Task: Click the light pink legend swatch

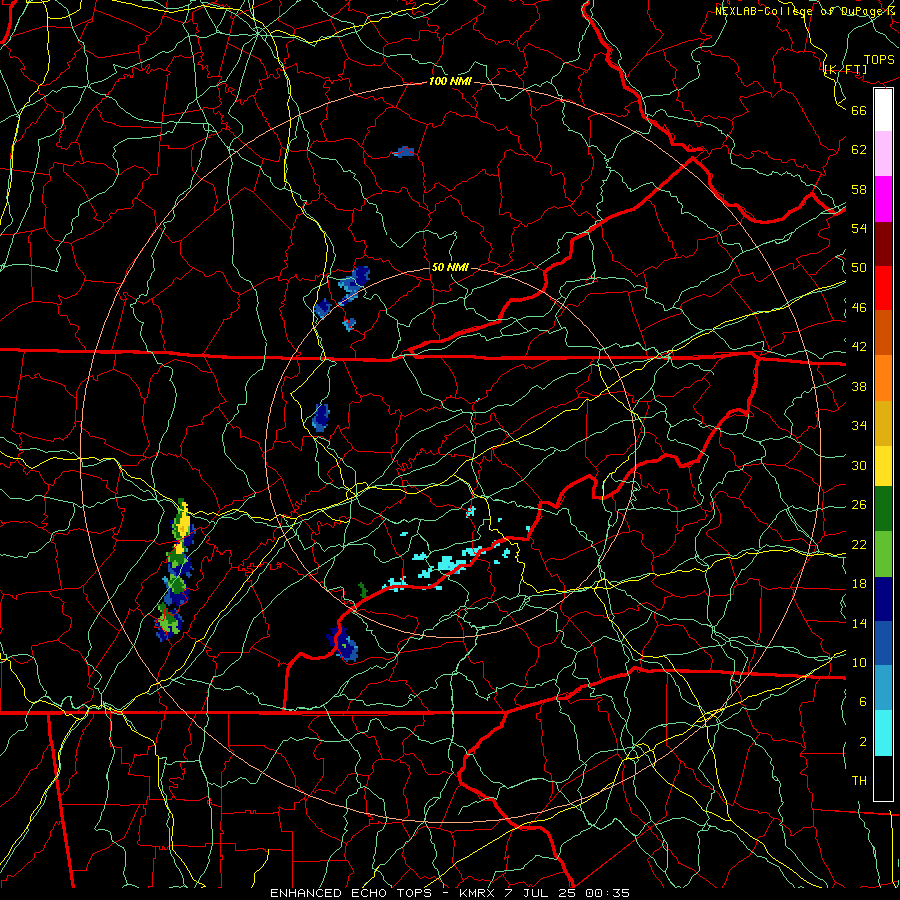Action: pyautogui.click(x=883, y=153)
